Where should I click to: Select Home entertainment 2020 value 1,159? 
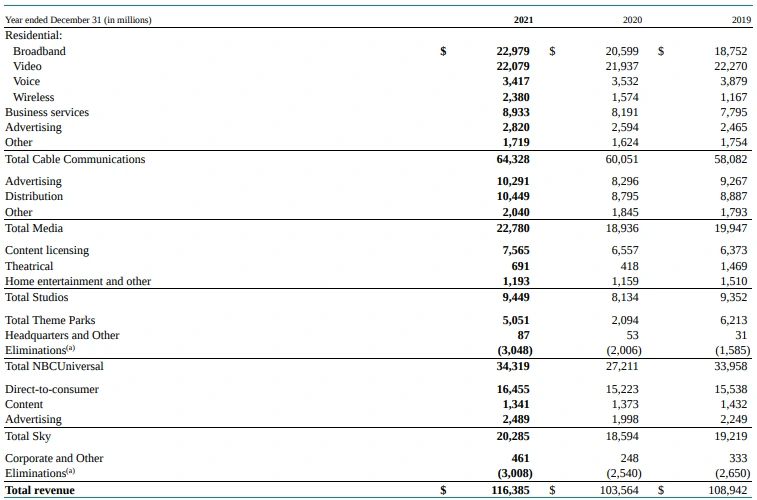pyautogui.click(x=625, y=281)
